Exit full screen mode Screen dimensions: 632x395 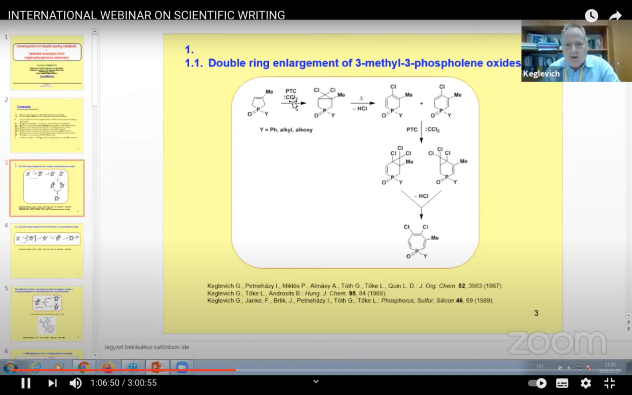(x=610, y=383)
